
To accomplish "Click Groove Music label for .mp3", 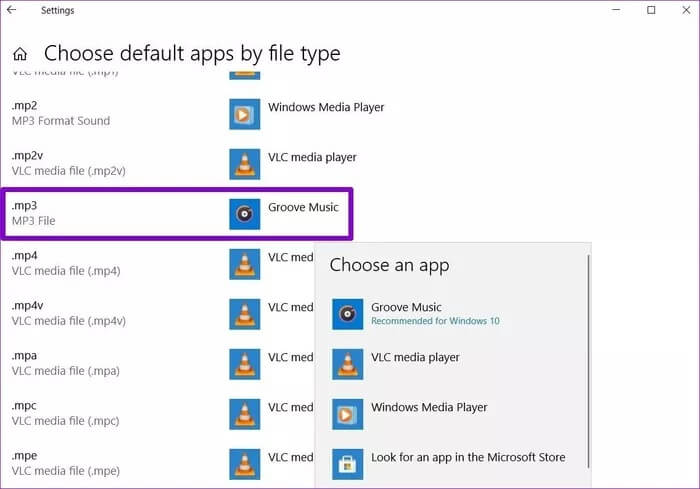I will [303, 207].
